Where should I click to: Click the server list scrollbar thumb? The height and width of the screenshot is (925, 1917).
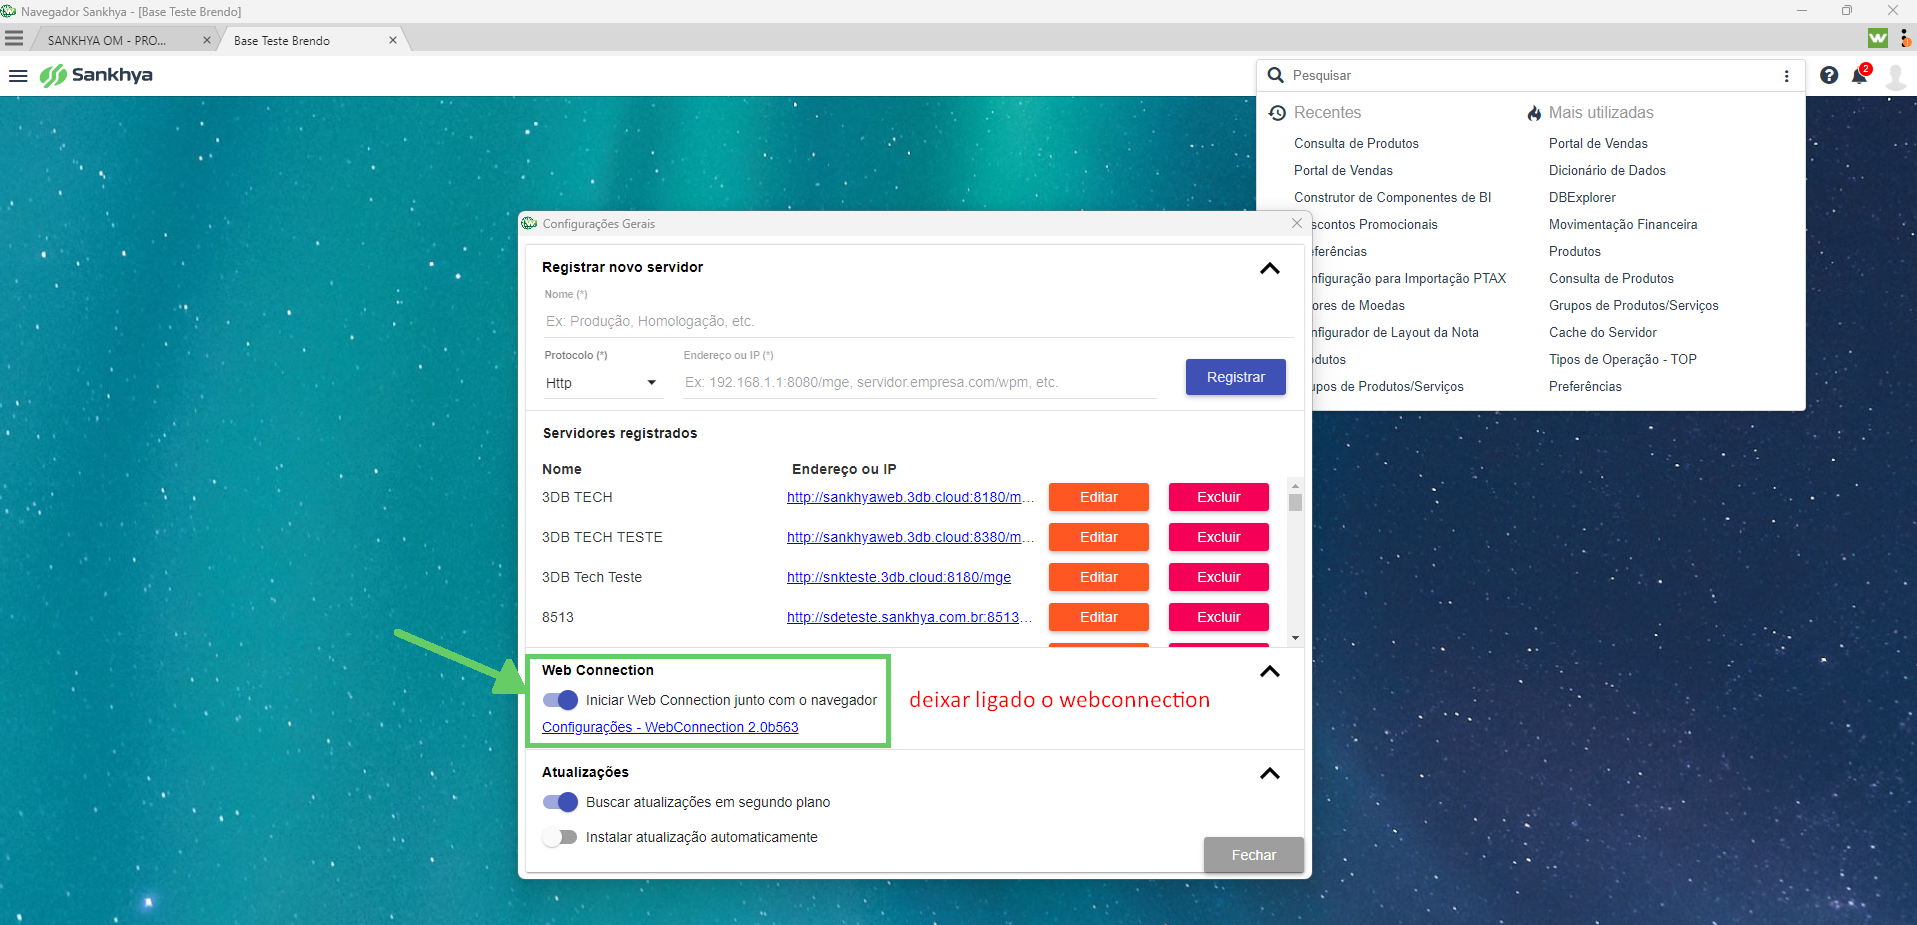pyautogui.click(x=1295, y=502)
